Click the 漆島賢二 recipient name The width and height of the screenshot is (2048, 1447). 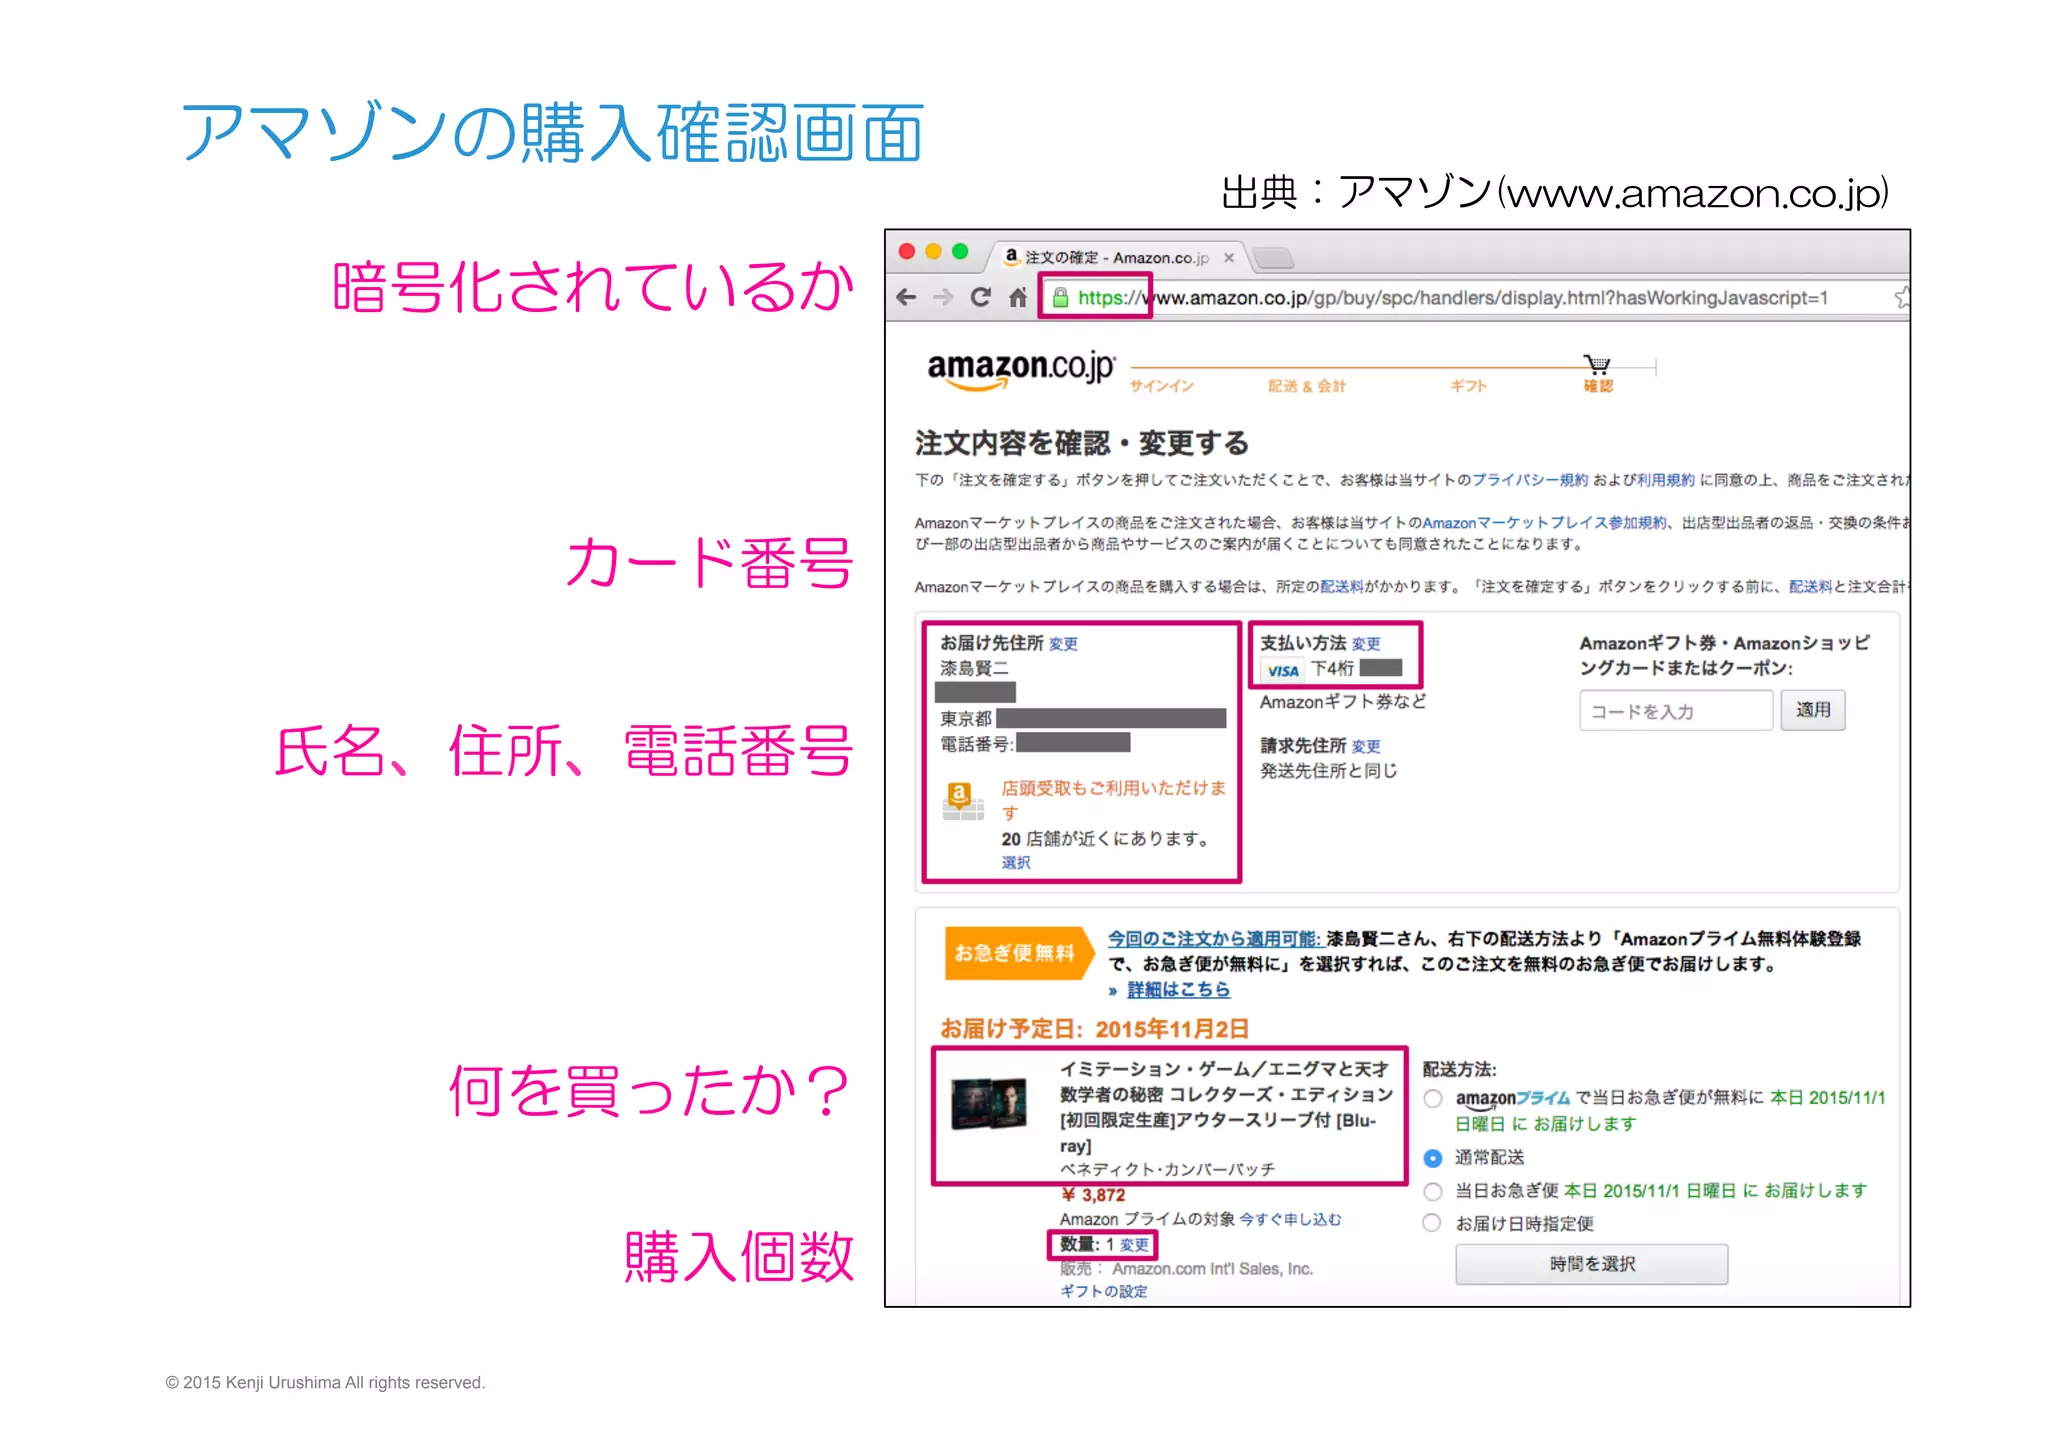tap(974, 668)
